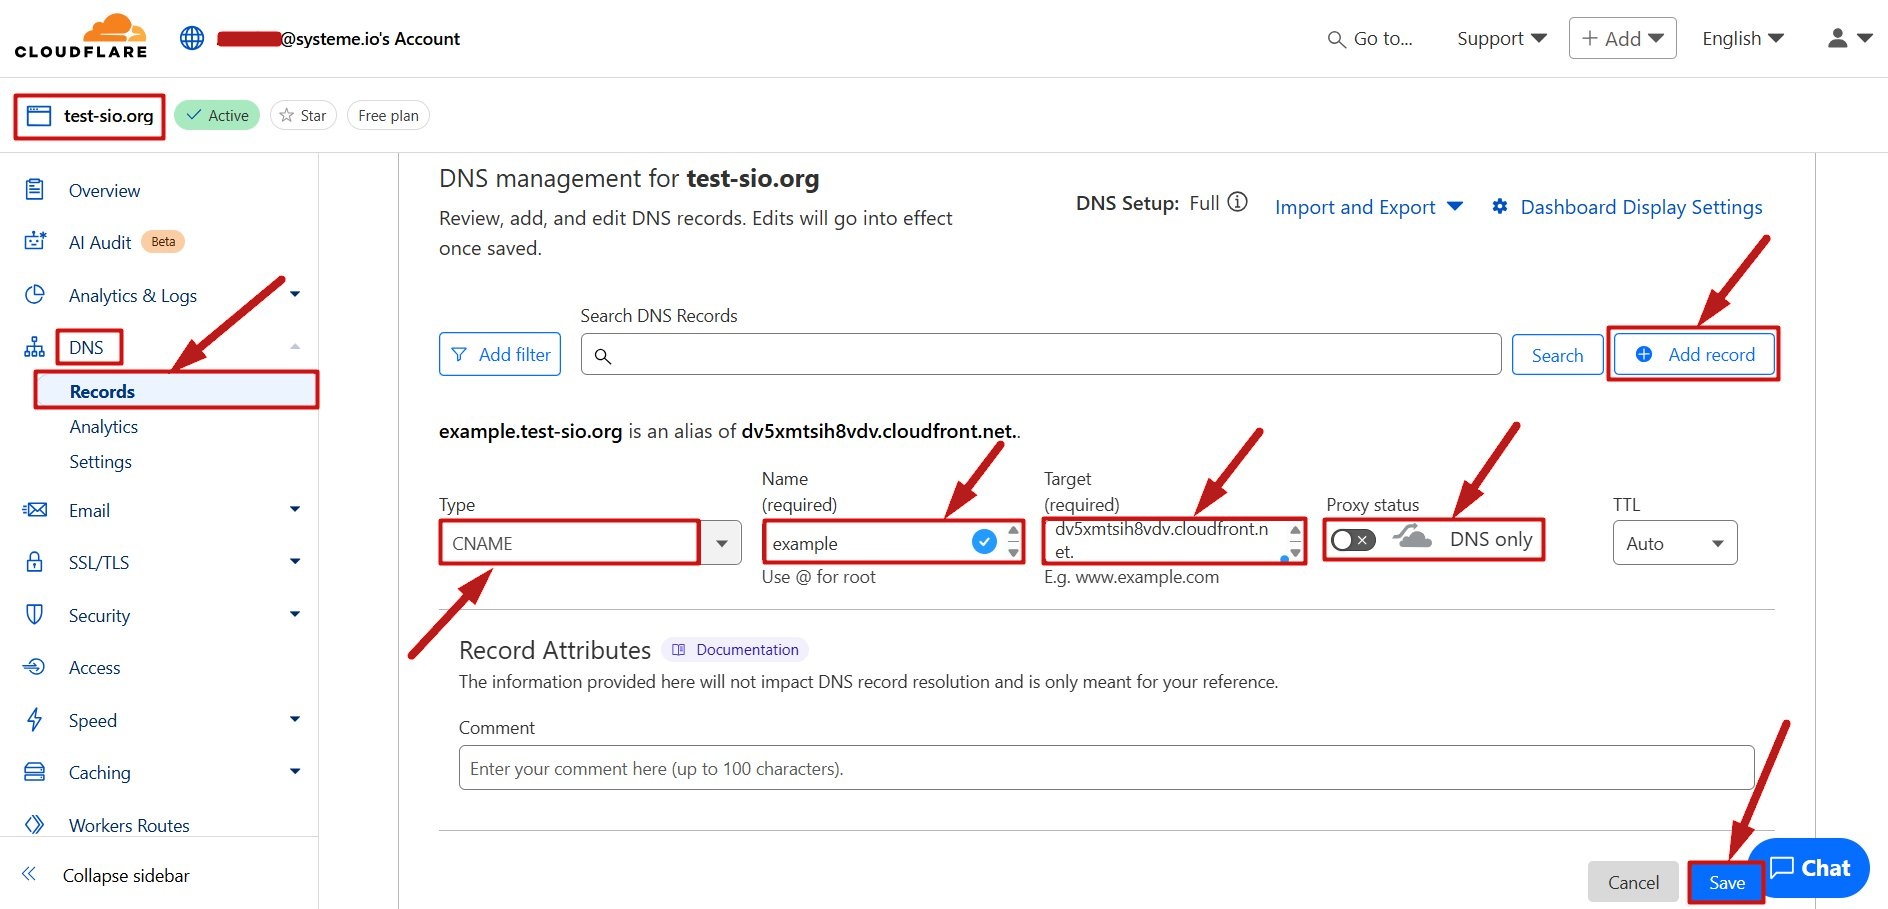This screenshot has width=1888, height=909.
Task: Expand the Speed sidebar section
Action: (x=295, y=719)
